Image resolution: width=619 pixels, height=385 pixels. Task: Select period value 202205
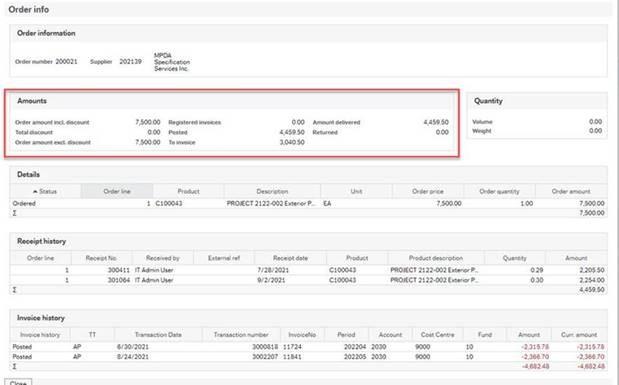point(355,357)
